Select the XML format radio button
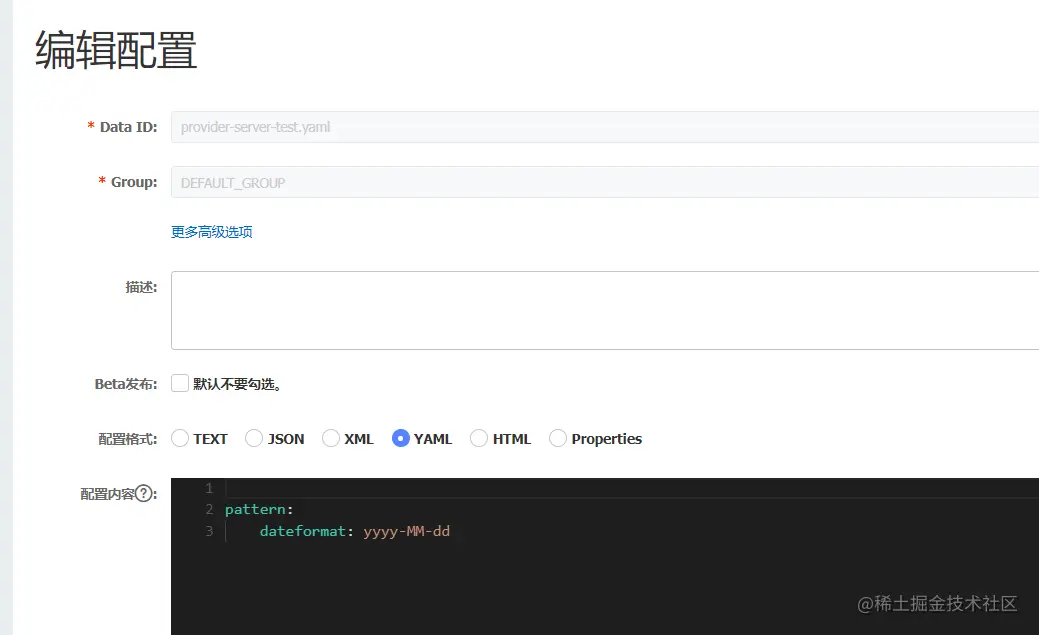This screenshot has height=635, width=1039. (331, 438)
